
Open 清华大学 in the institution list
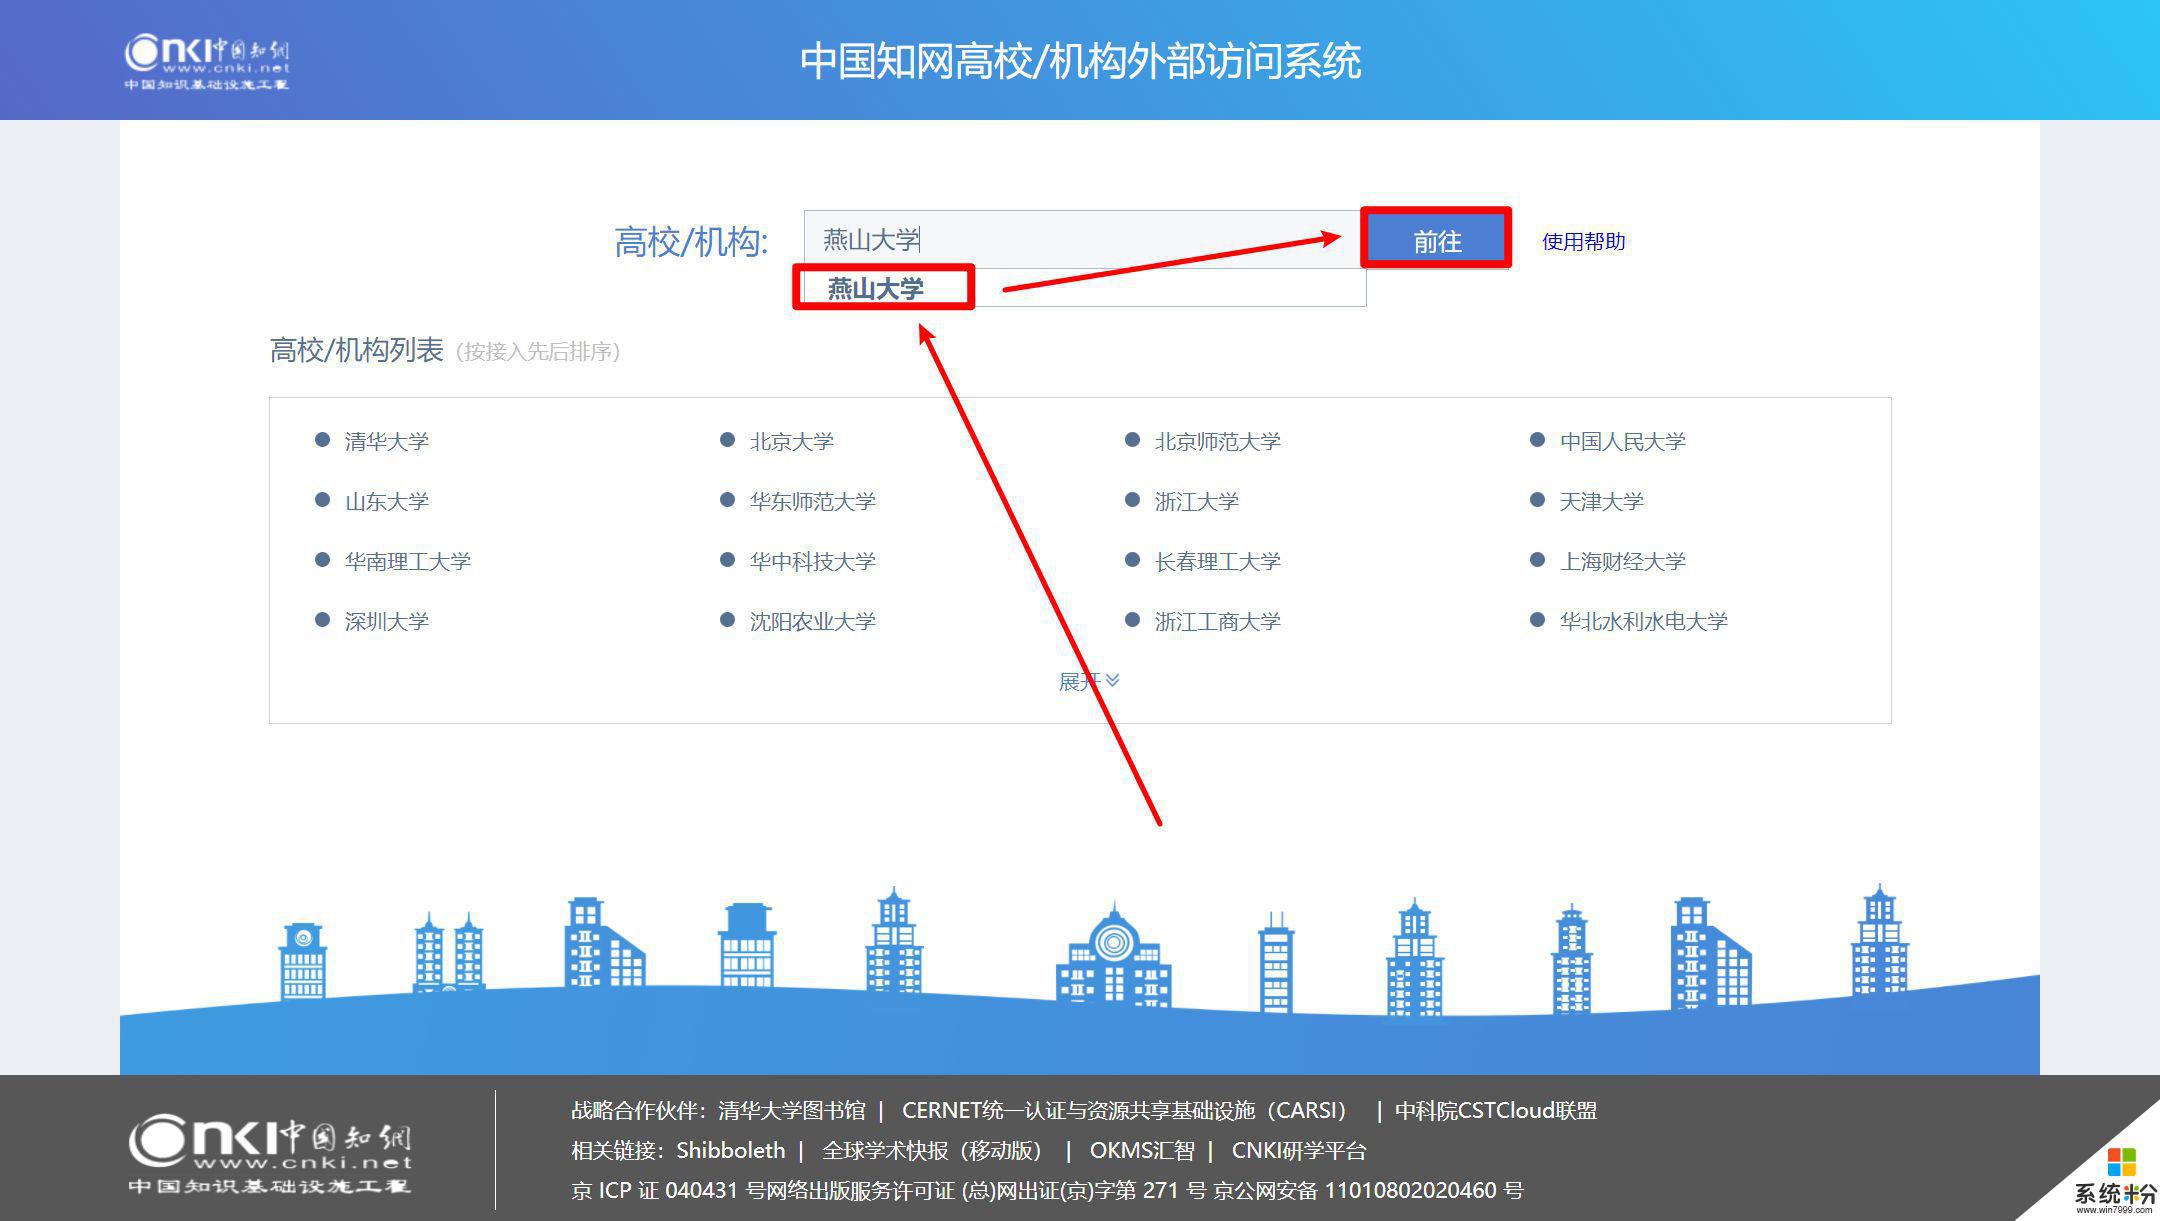click(386, 441)
